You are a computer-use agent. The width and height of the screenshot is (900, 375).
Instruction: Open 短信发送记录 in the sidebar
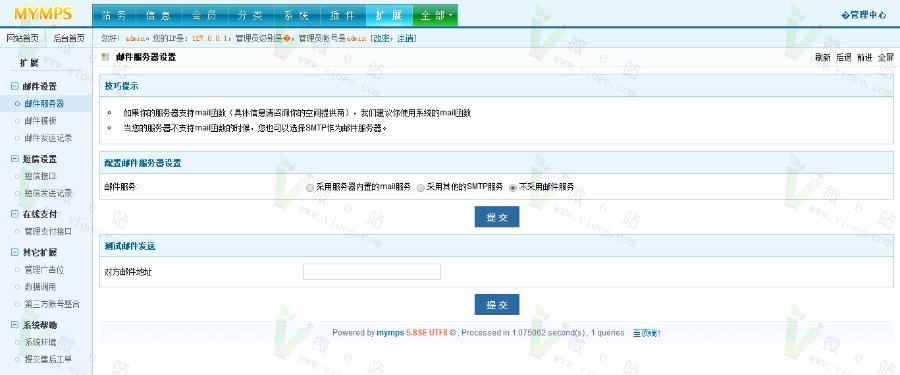point(48,194)
